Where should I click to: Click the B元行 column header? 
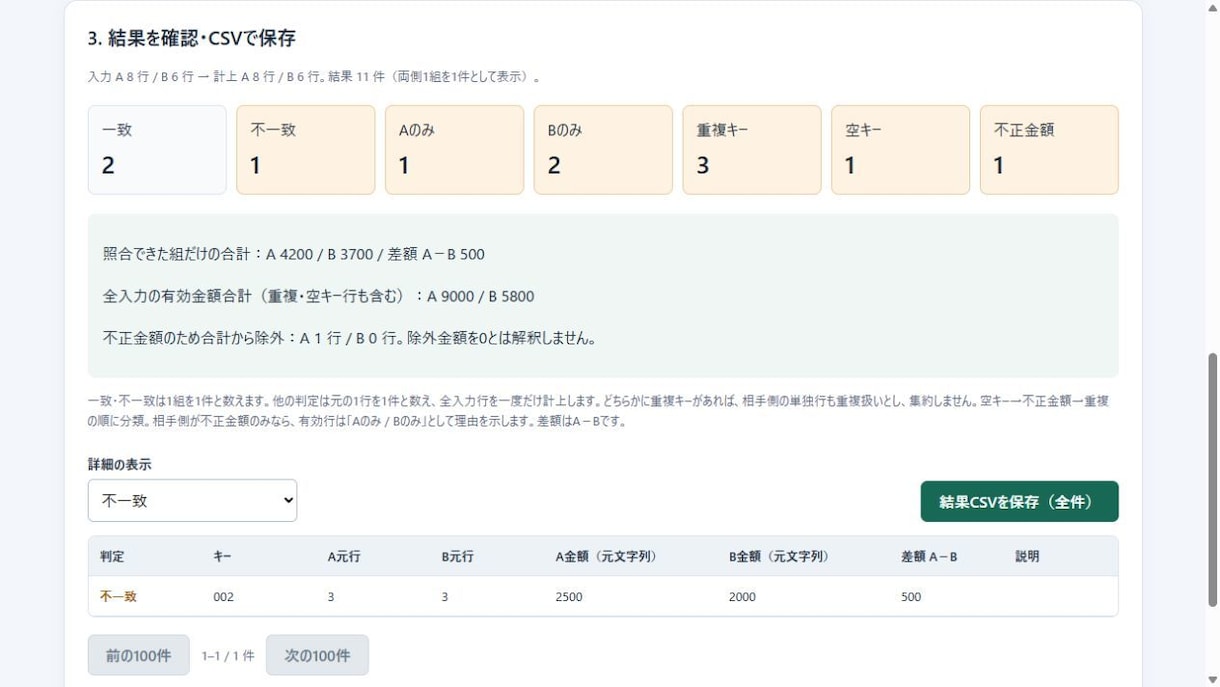pos(458,556)
